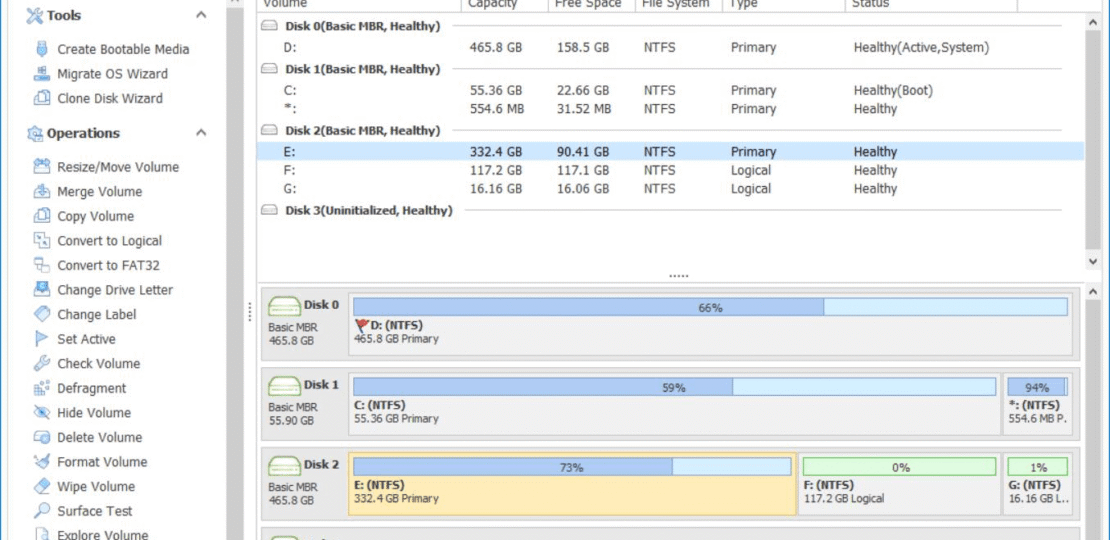Sort by the Type column header
Viewport: 1110px width, 540px height.
[x=784, y=5]
